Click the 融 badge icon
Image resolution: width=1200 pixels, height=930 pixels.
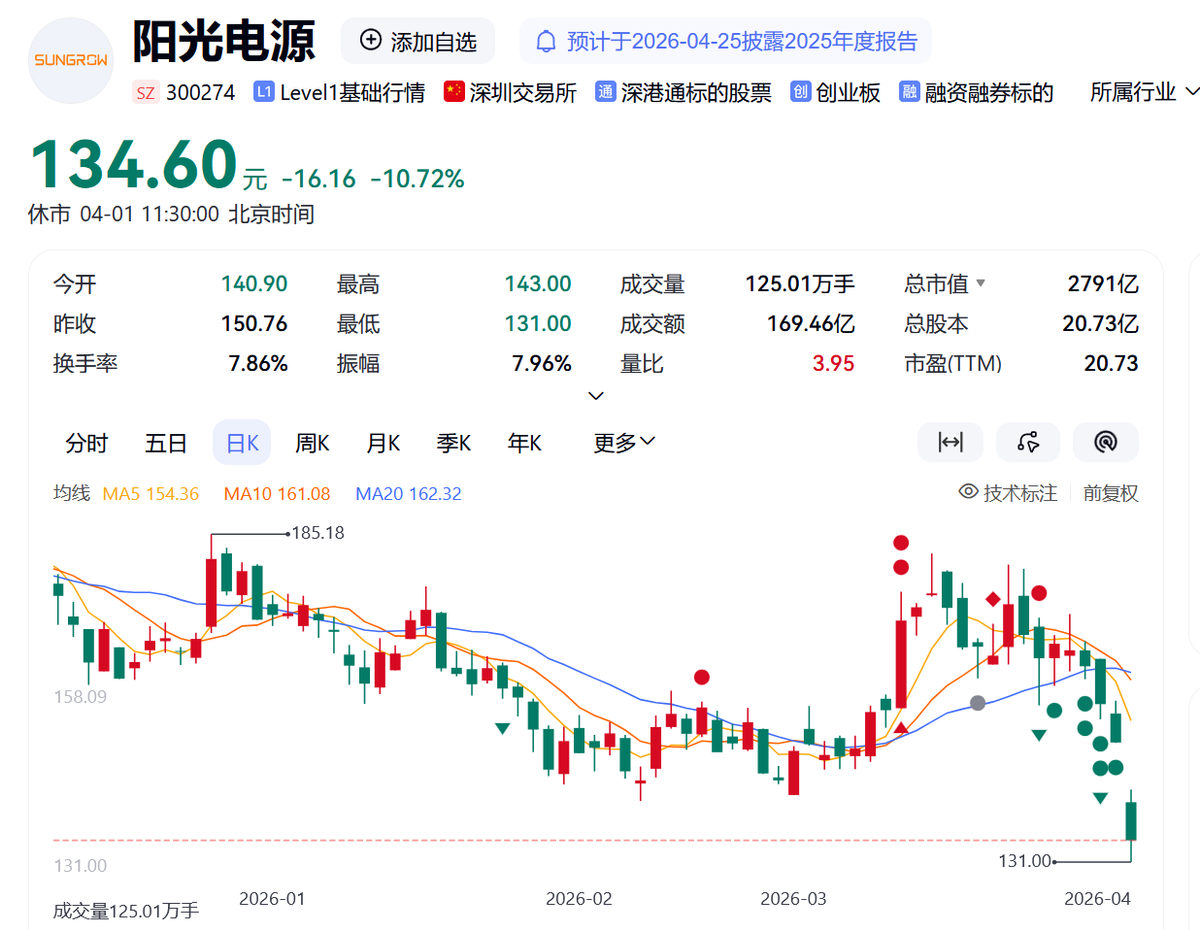[x=909, y=93]
